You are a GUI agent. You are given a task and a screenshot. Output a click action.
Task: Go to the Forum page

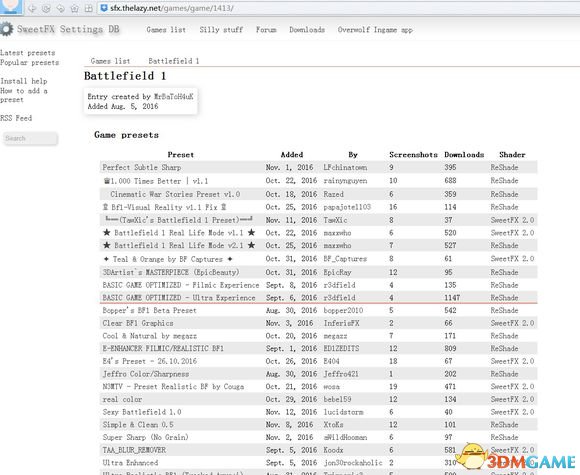coord(266,30)
